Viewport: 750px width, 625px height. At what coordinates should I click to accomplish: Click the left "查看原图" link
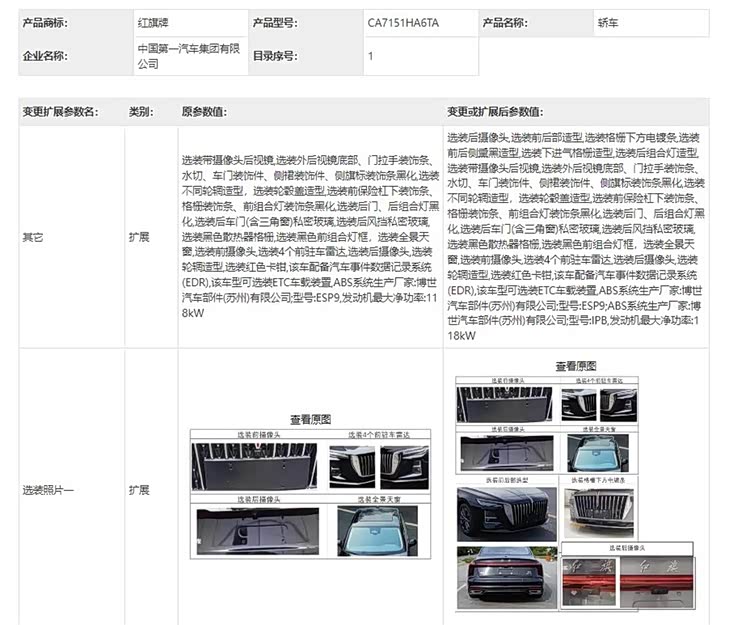coord(310,419)
